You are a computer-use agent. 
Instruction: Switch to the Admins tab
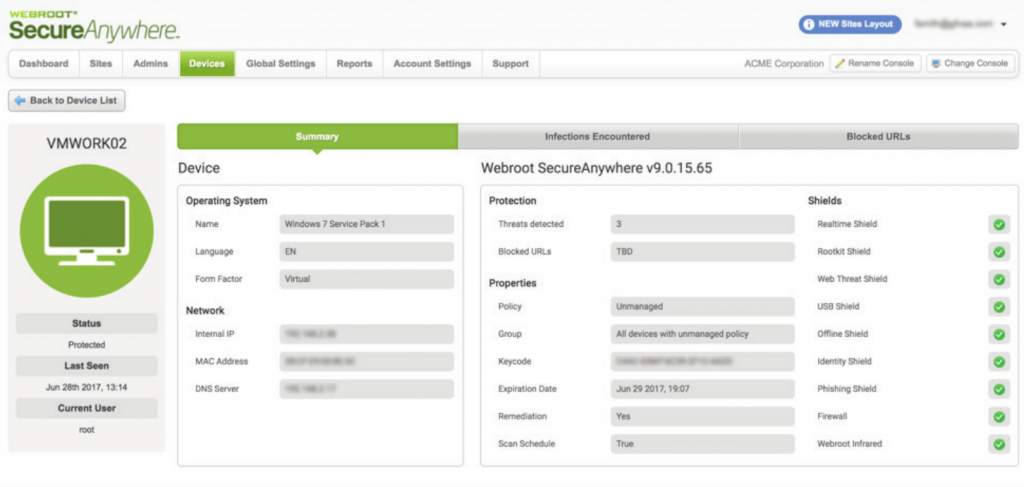pos(151,64)
